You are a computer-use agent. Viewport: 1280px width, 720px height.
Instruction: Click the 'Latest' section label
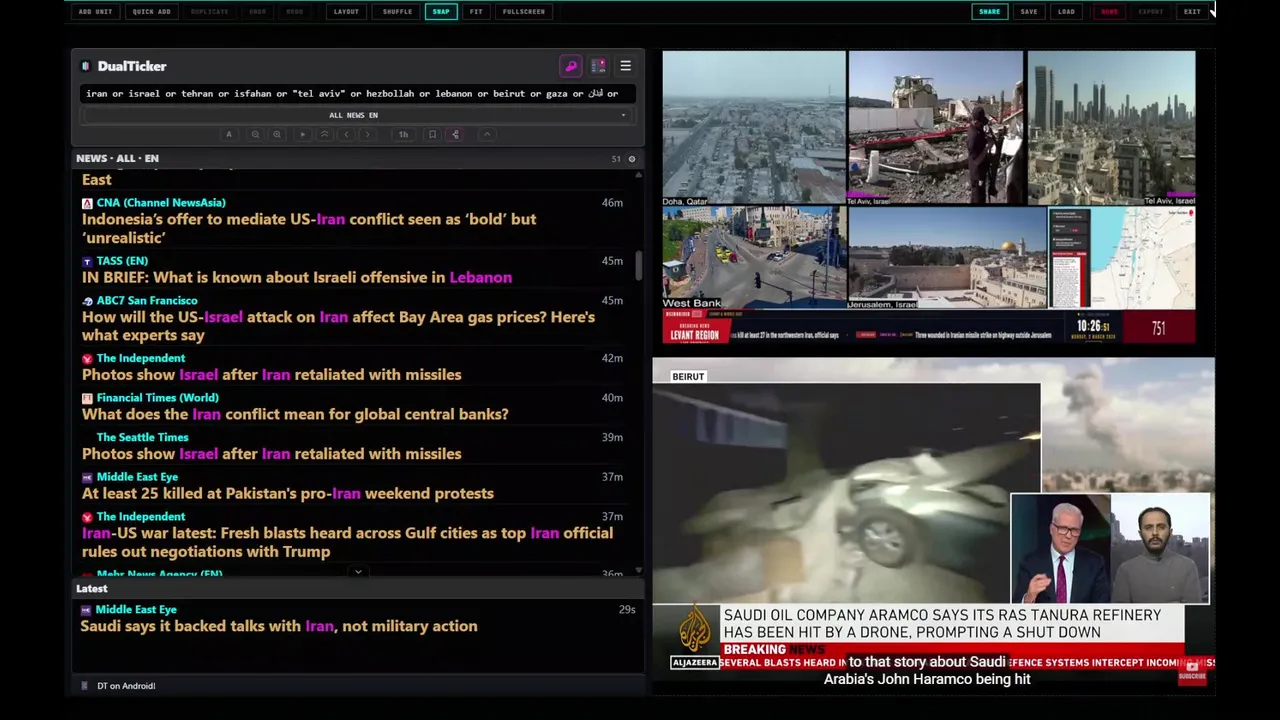(x=92, y=589)
